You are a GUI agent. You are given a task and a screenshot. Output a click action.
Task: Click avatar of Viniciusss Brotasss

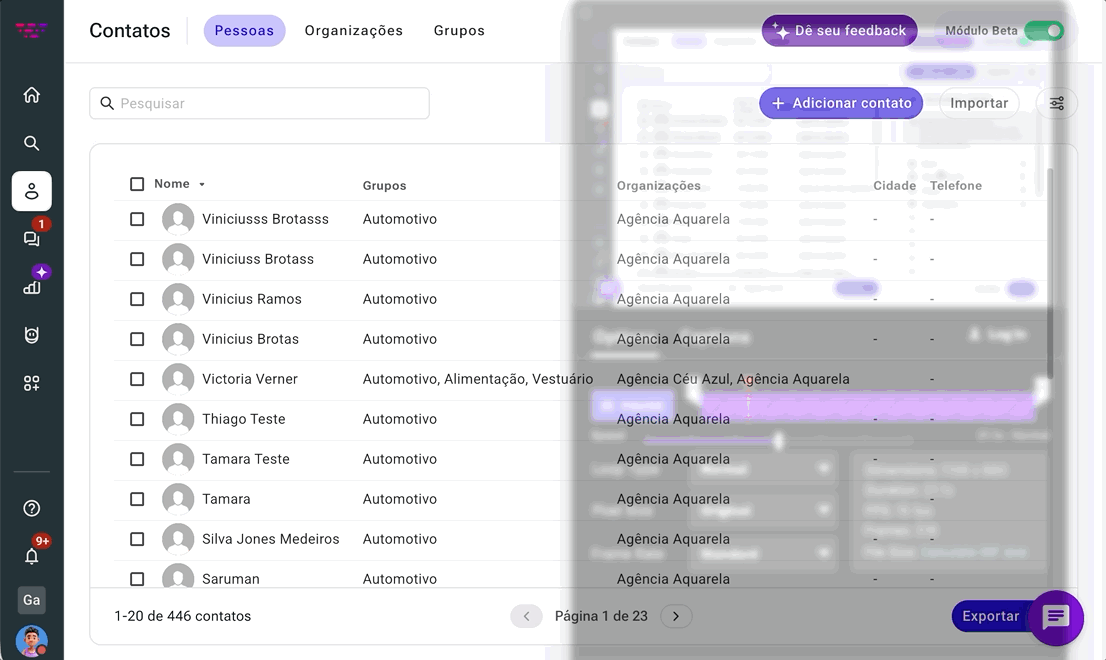pos(178,219)
